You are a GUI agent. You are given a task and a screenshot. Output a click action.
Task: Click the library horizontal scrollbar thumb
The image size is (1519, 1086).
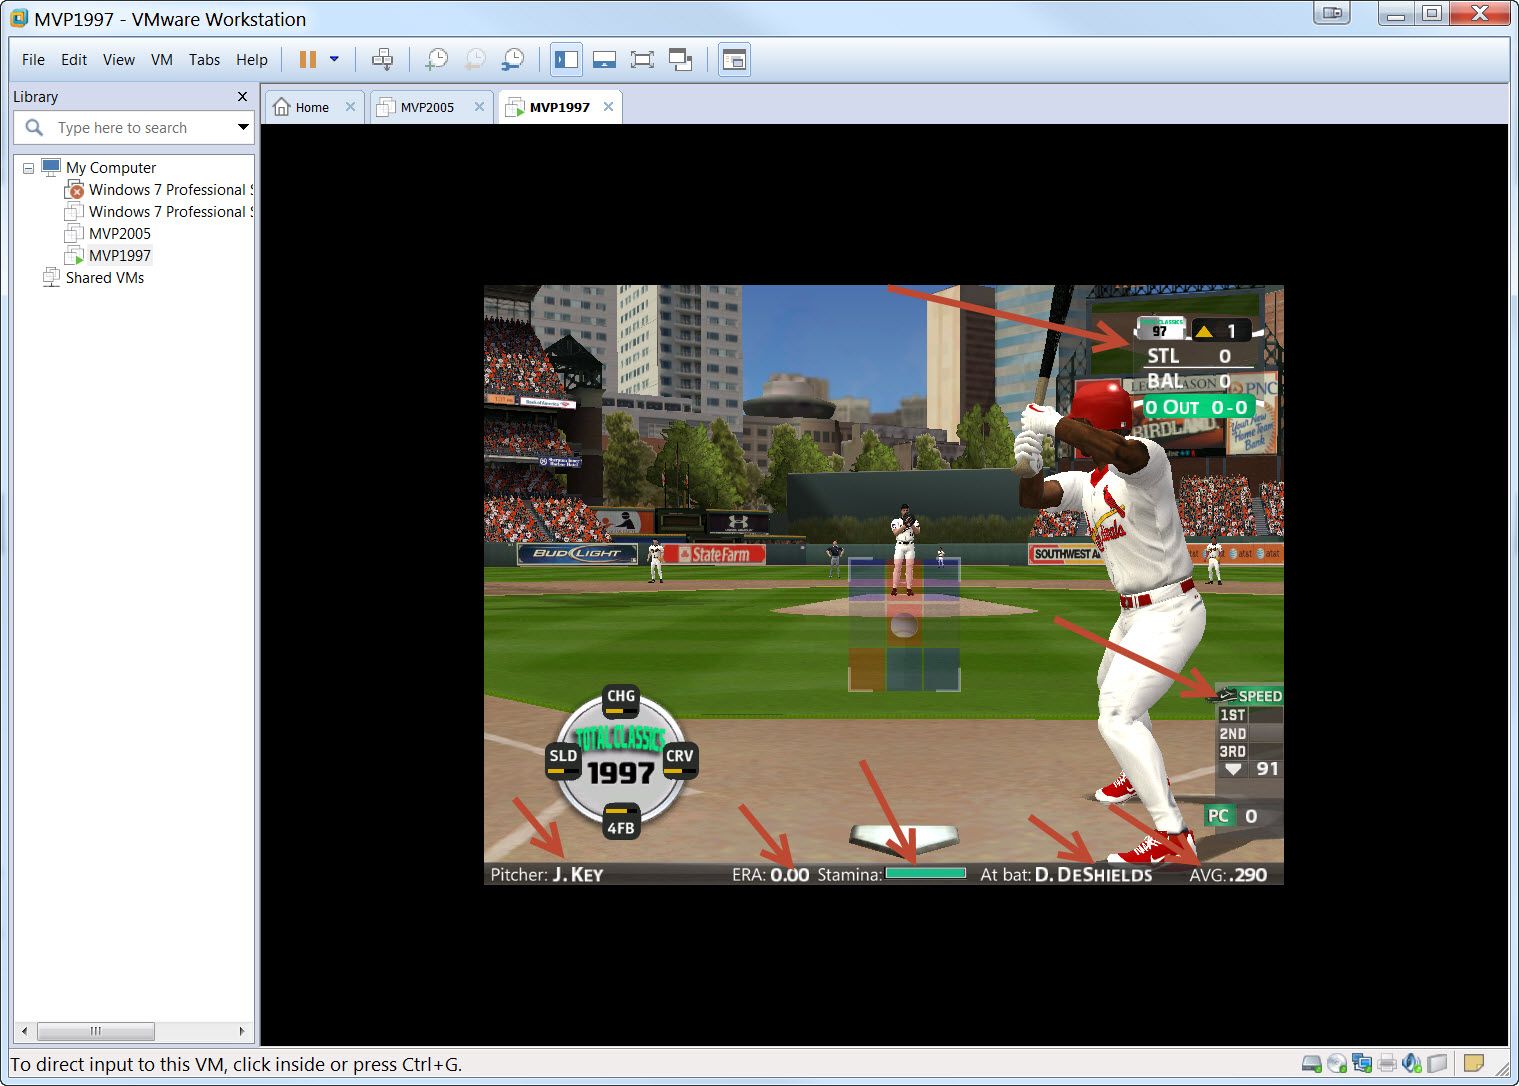(96, 1031)
